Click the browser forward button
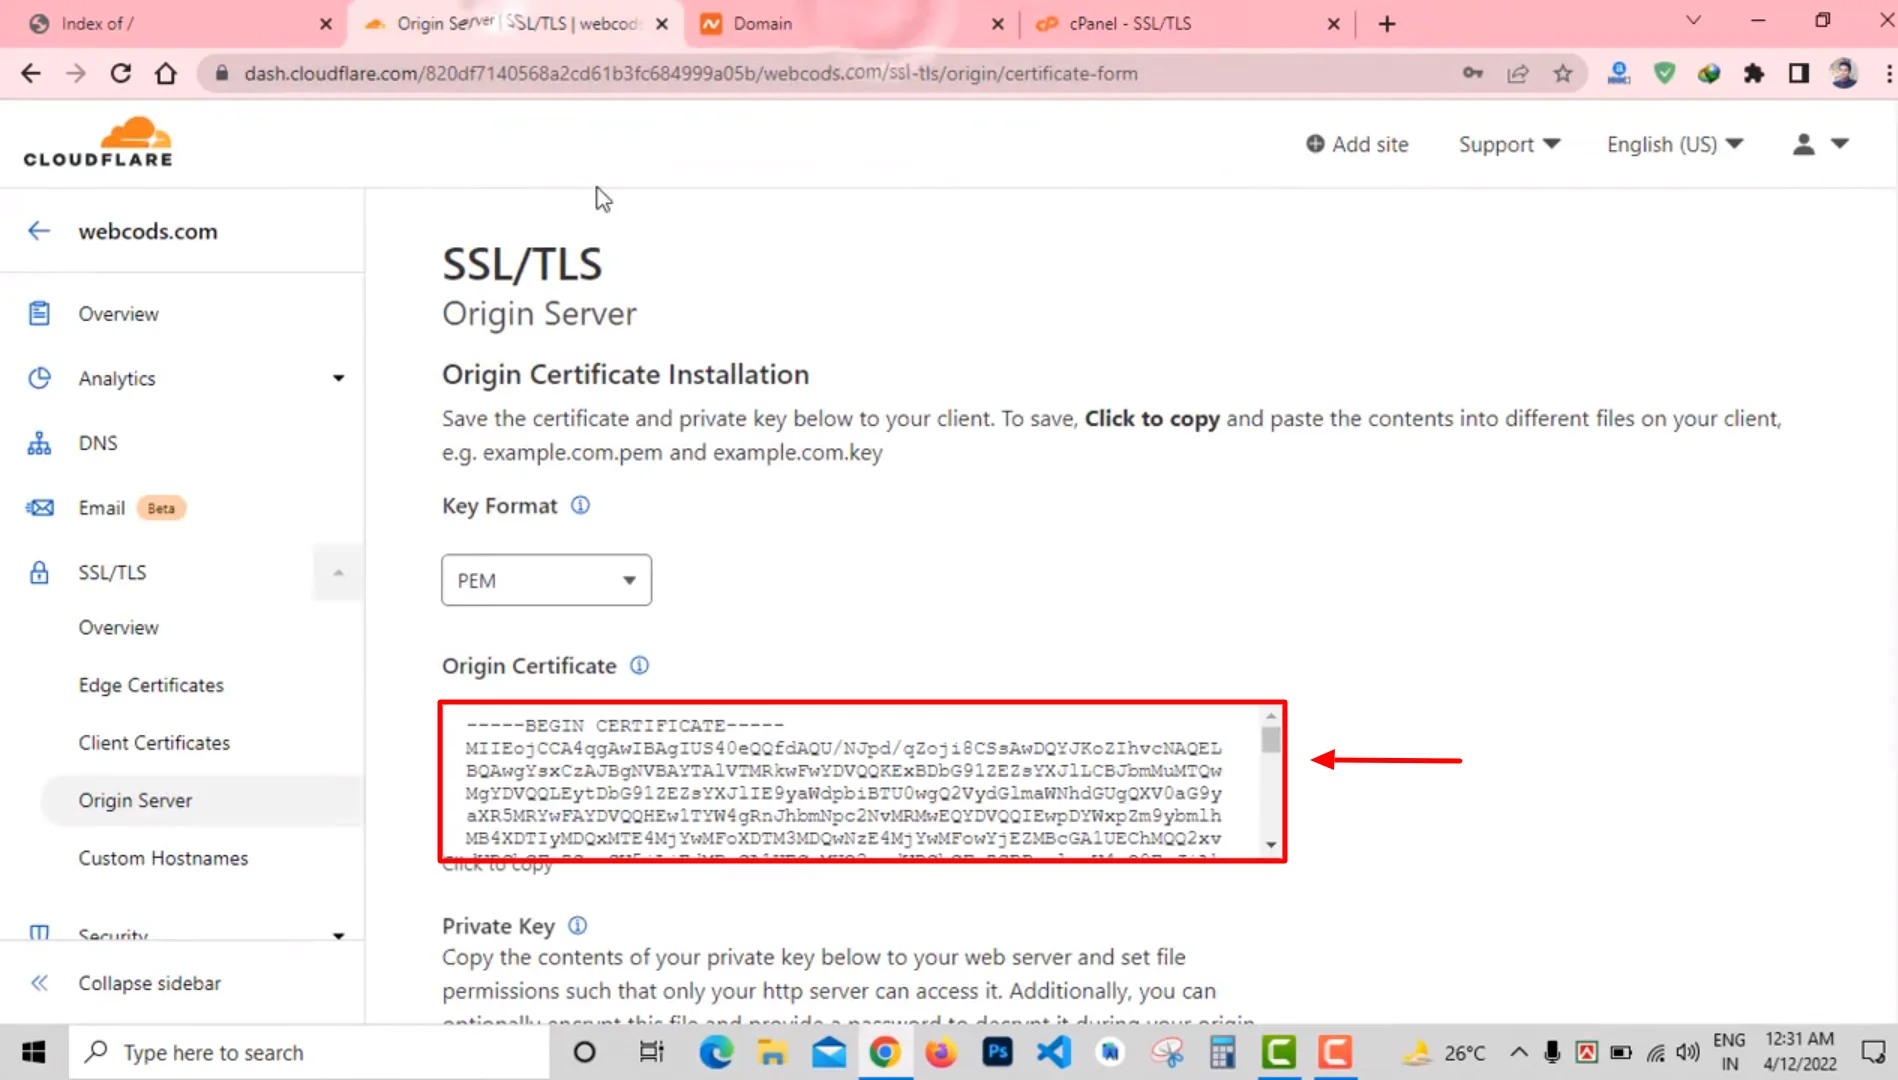Image resolution: width=1898 pixels, height=1080 pixels. tap(76, 73)
